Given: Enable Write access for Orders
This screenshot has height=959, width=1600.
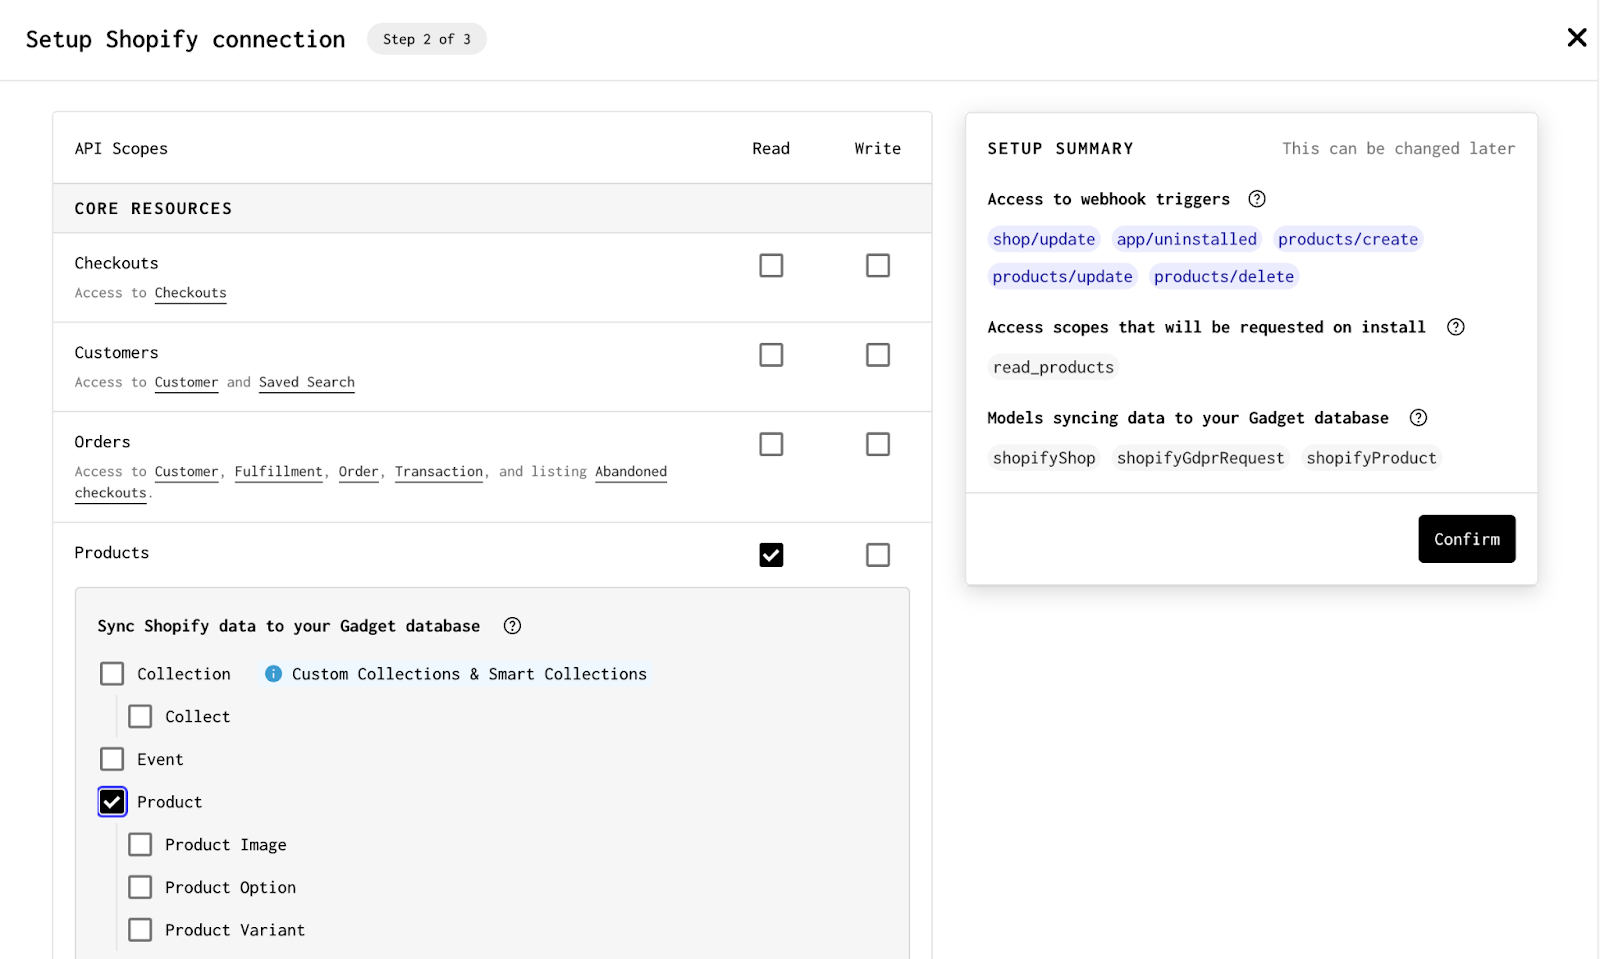Looking at the screenshot, I should click(x=878, y=444).
